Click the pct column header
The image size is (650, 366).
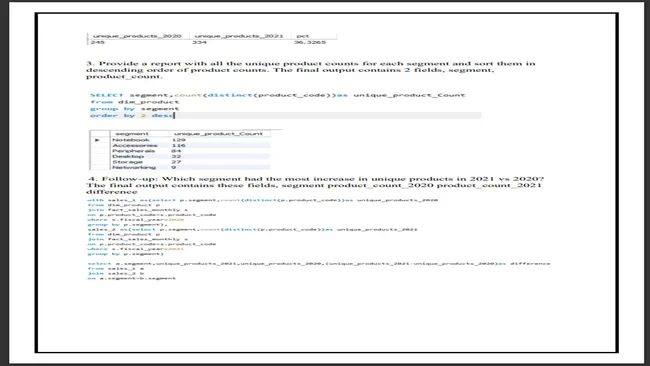[303, 36]
